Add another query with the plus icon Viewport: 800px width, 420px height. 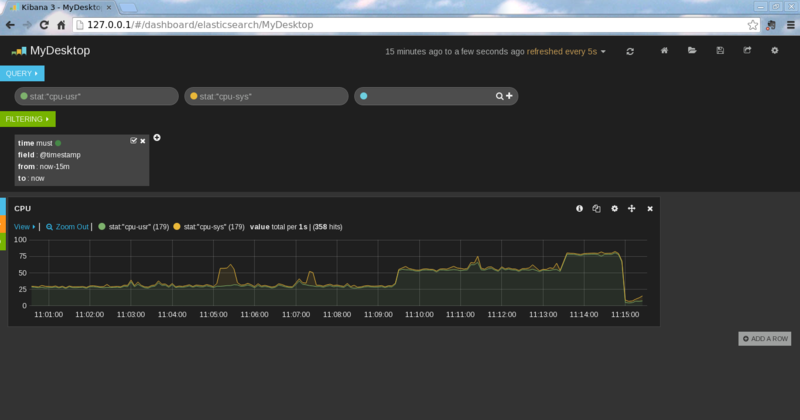(509, 96)
